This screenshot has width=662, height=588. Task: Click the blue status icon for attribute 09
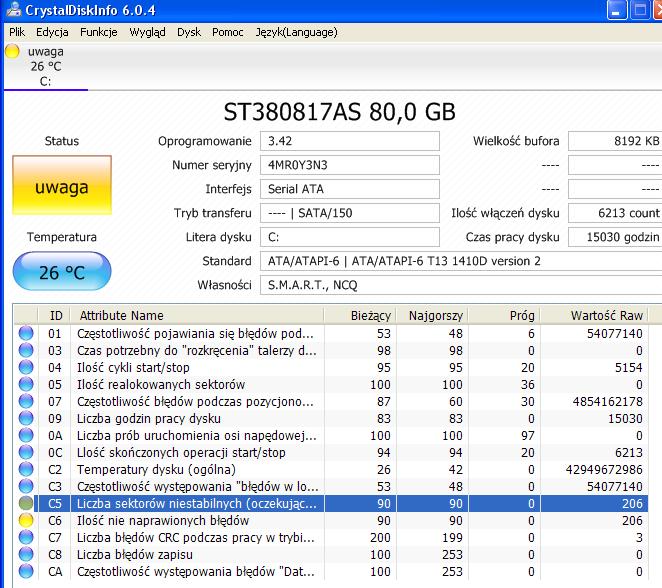(26, 418)
